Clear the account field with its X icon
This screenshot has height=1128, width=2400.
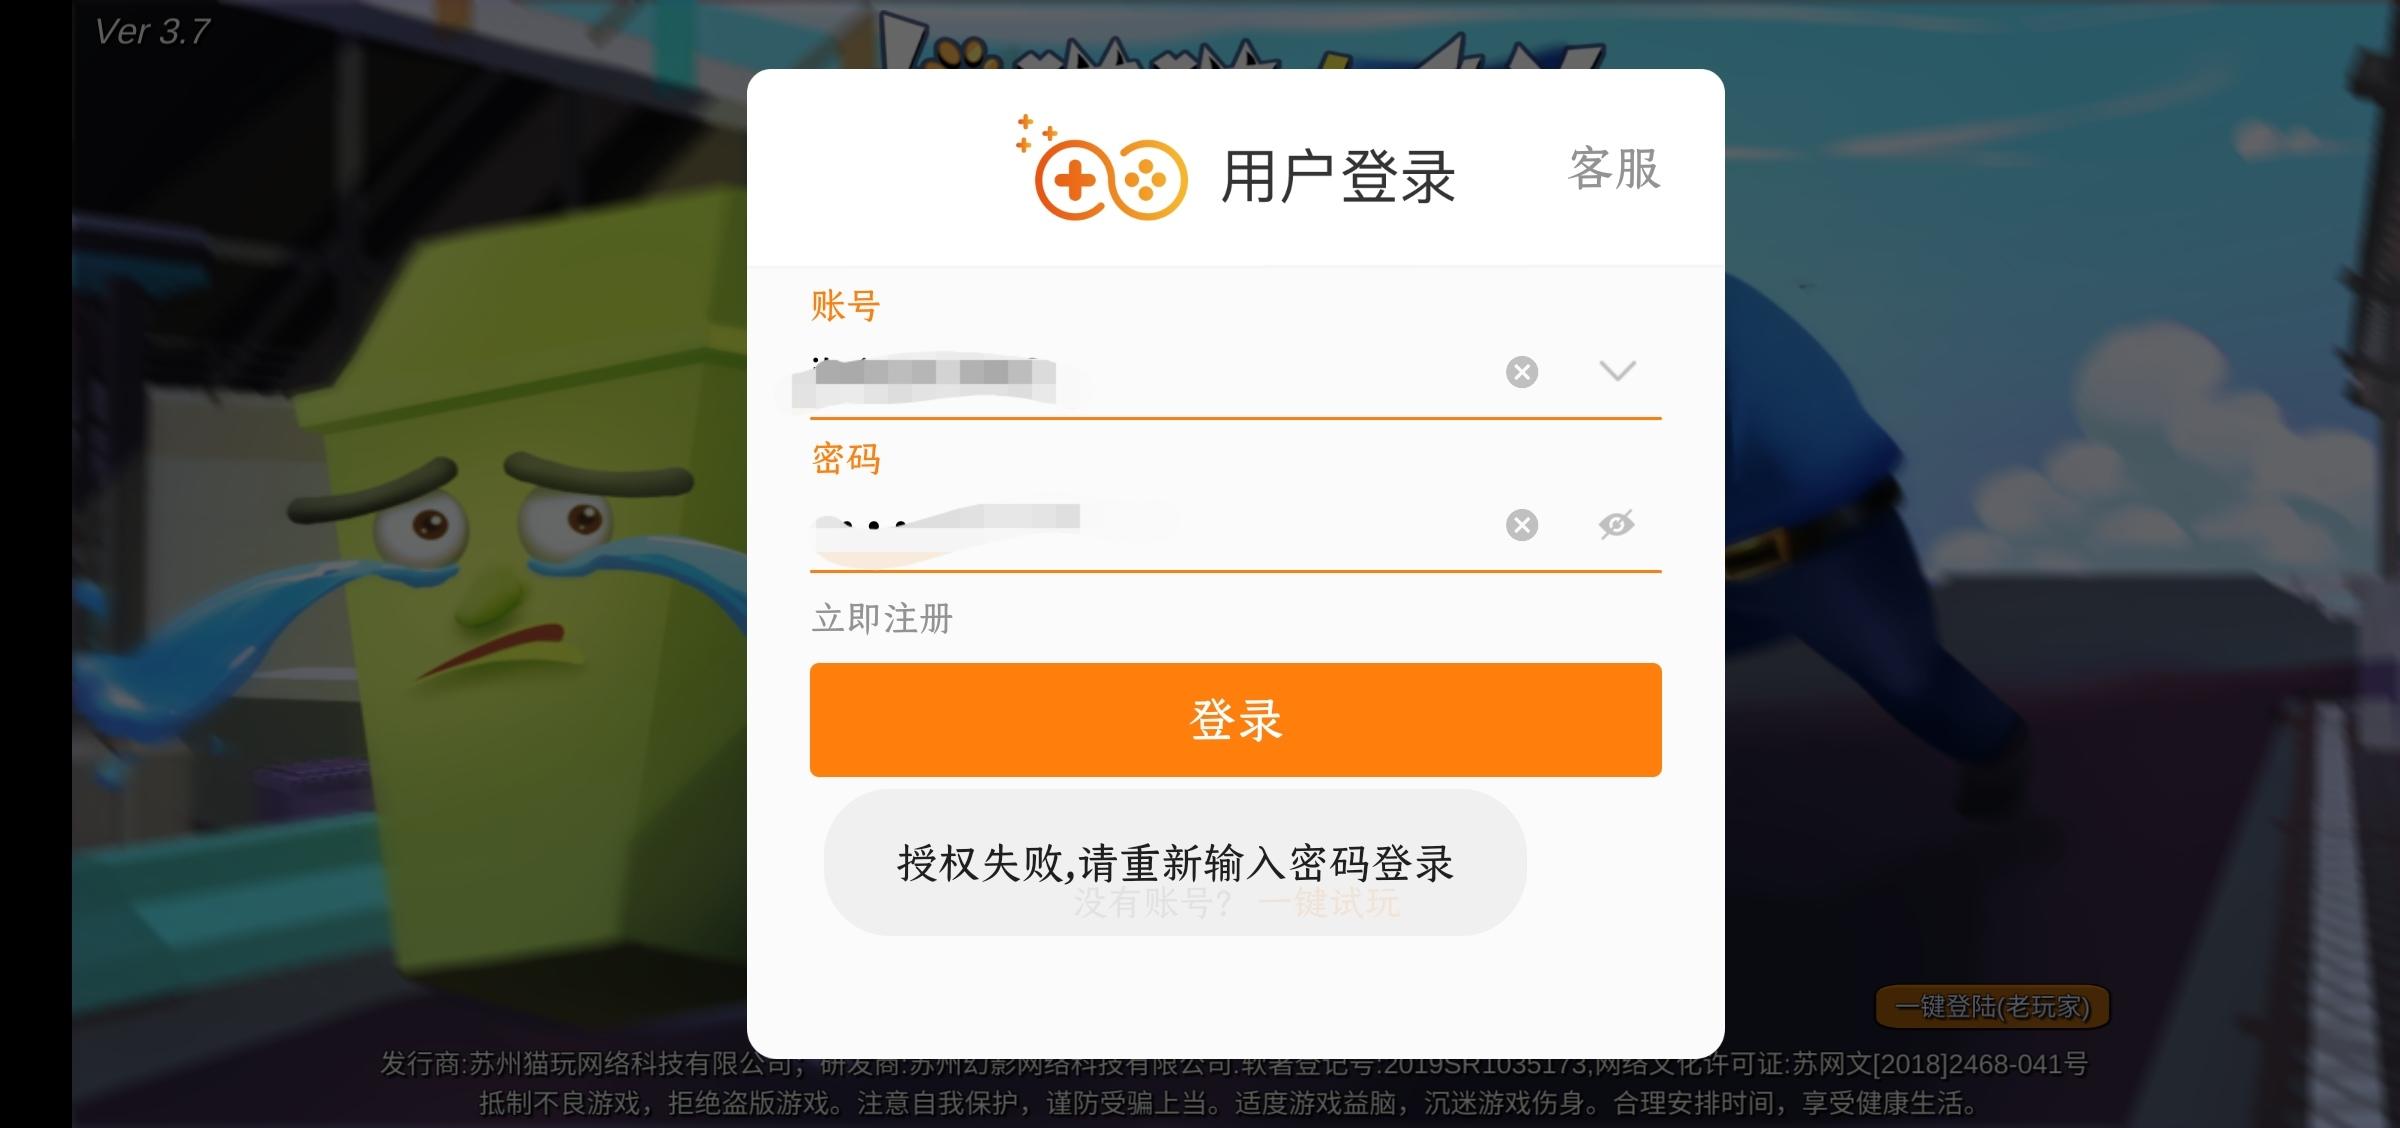tap(1522, 372)
